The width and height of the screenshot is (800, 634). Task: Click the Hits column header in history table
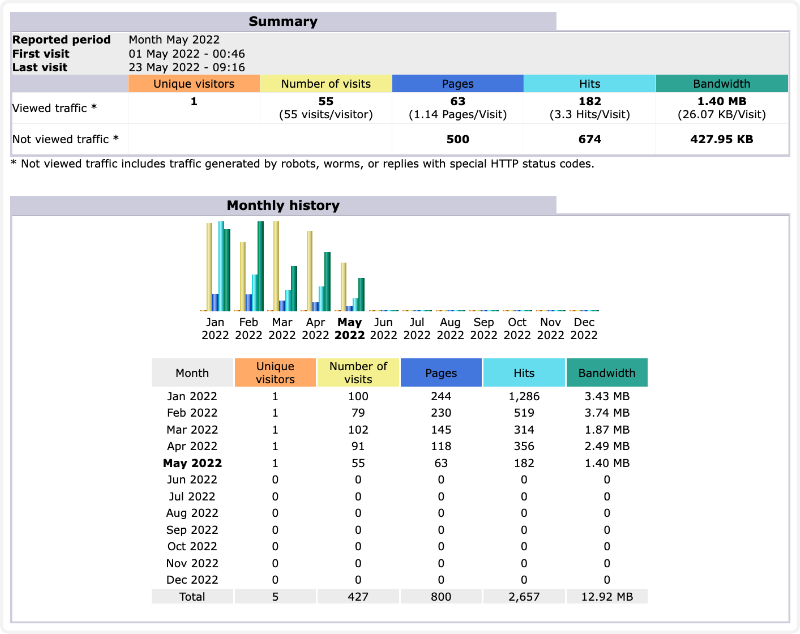tap(524, 373)
